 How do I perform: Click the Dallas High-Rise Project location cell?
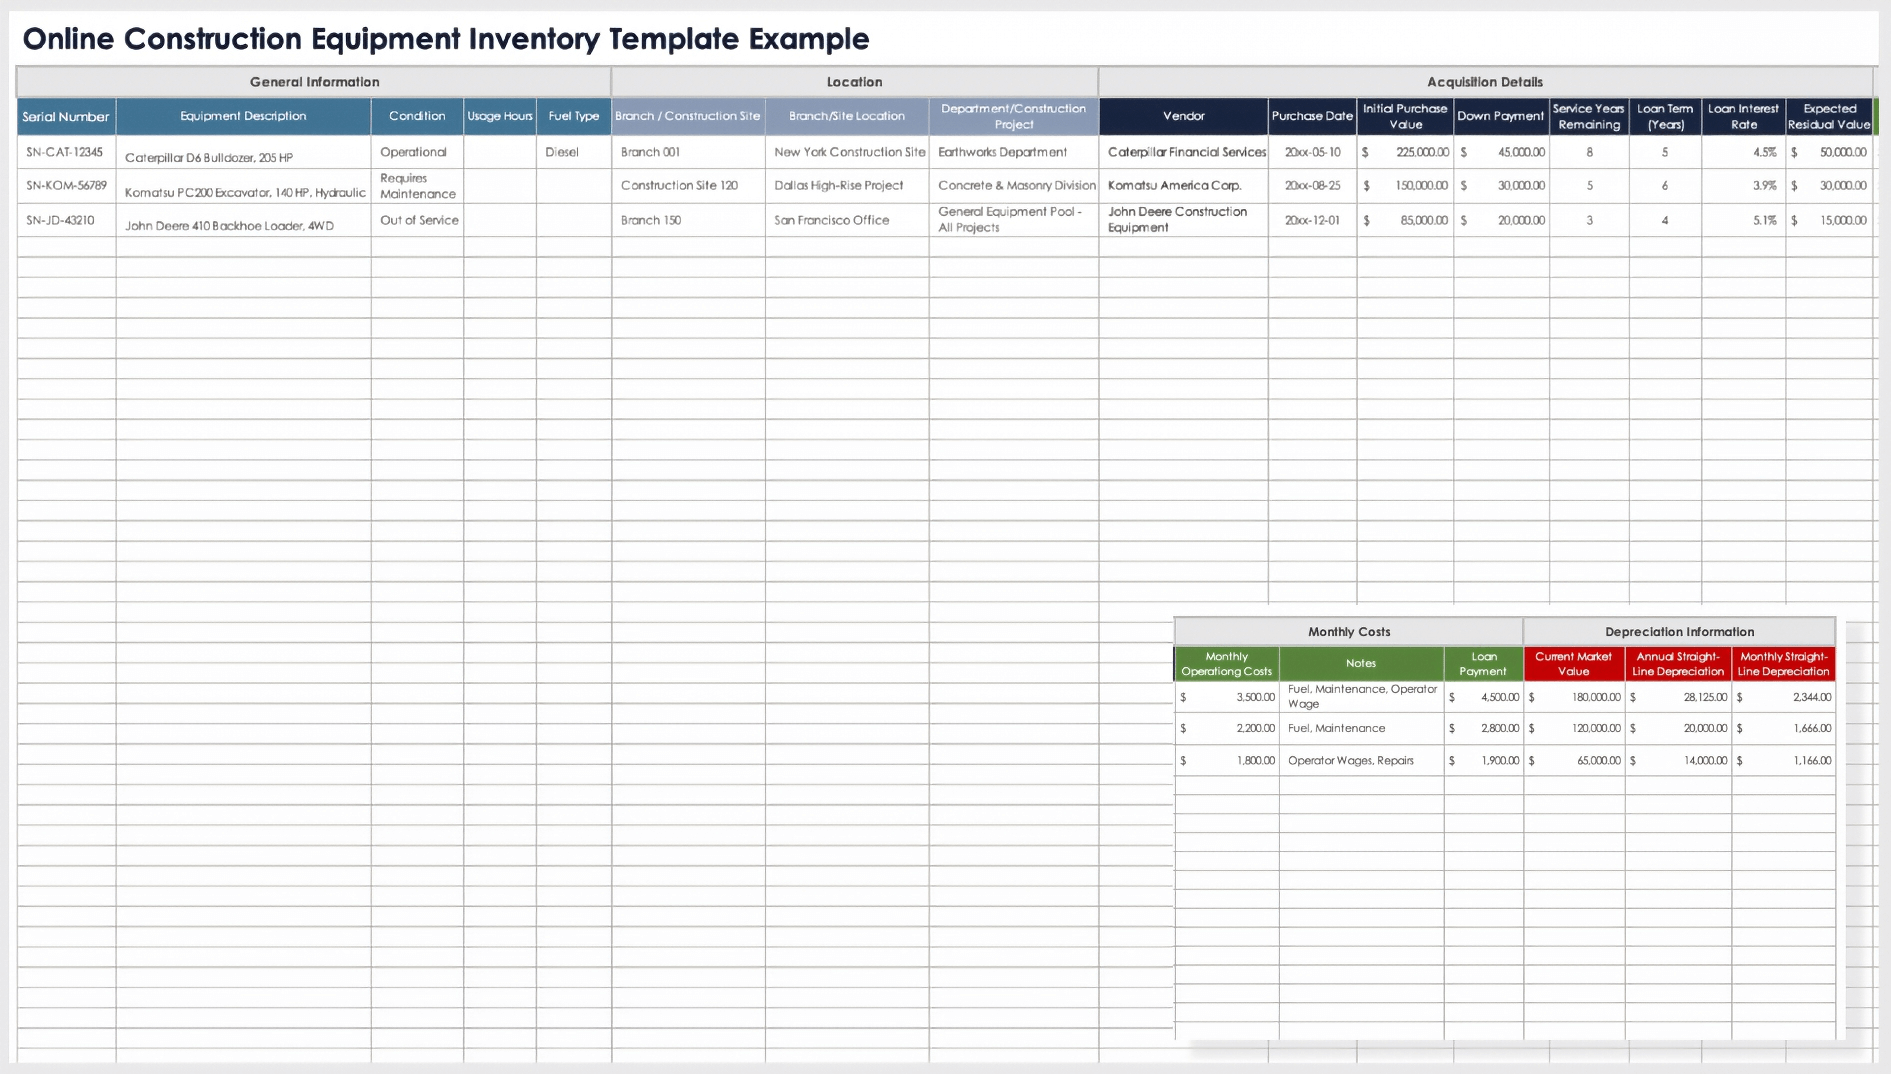[839, 185]
